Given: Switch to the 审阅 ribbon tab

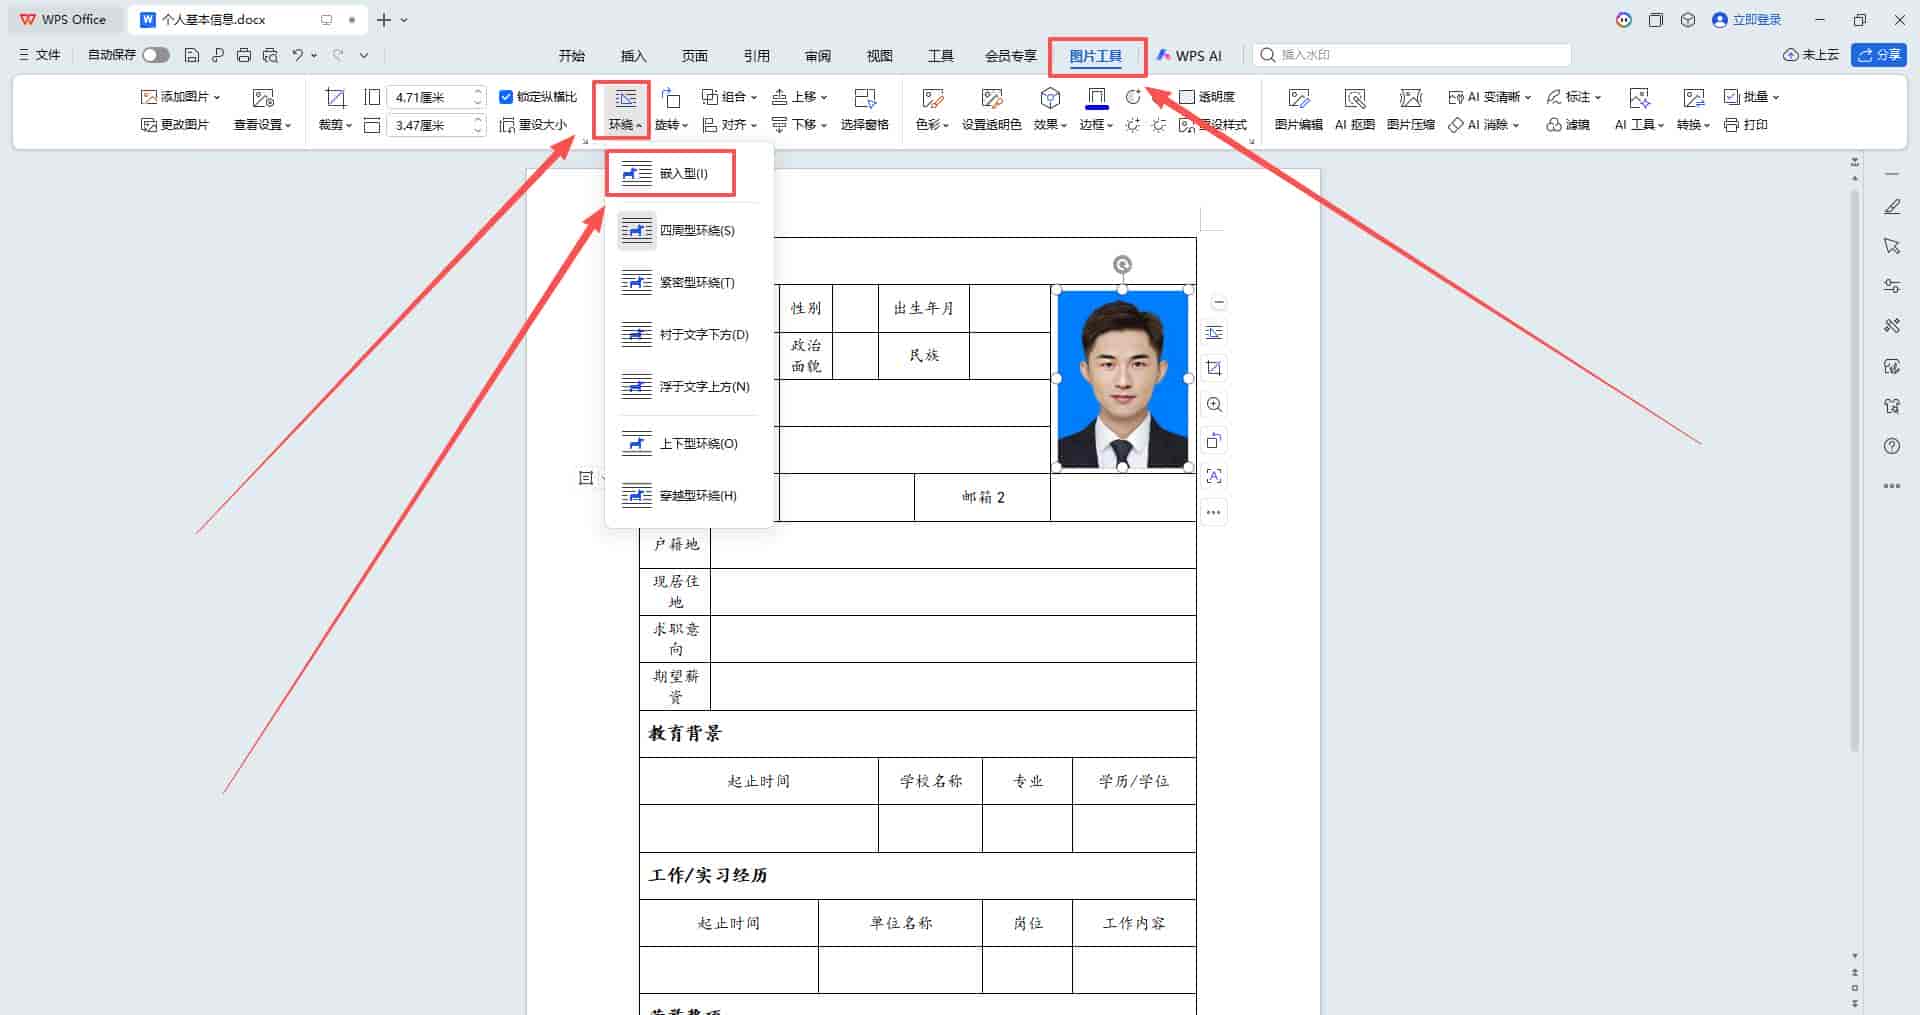Looking at the screenshot, I should click(x=817, y=56).
